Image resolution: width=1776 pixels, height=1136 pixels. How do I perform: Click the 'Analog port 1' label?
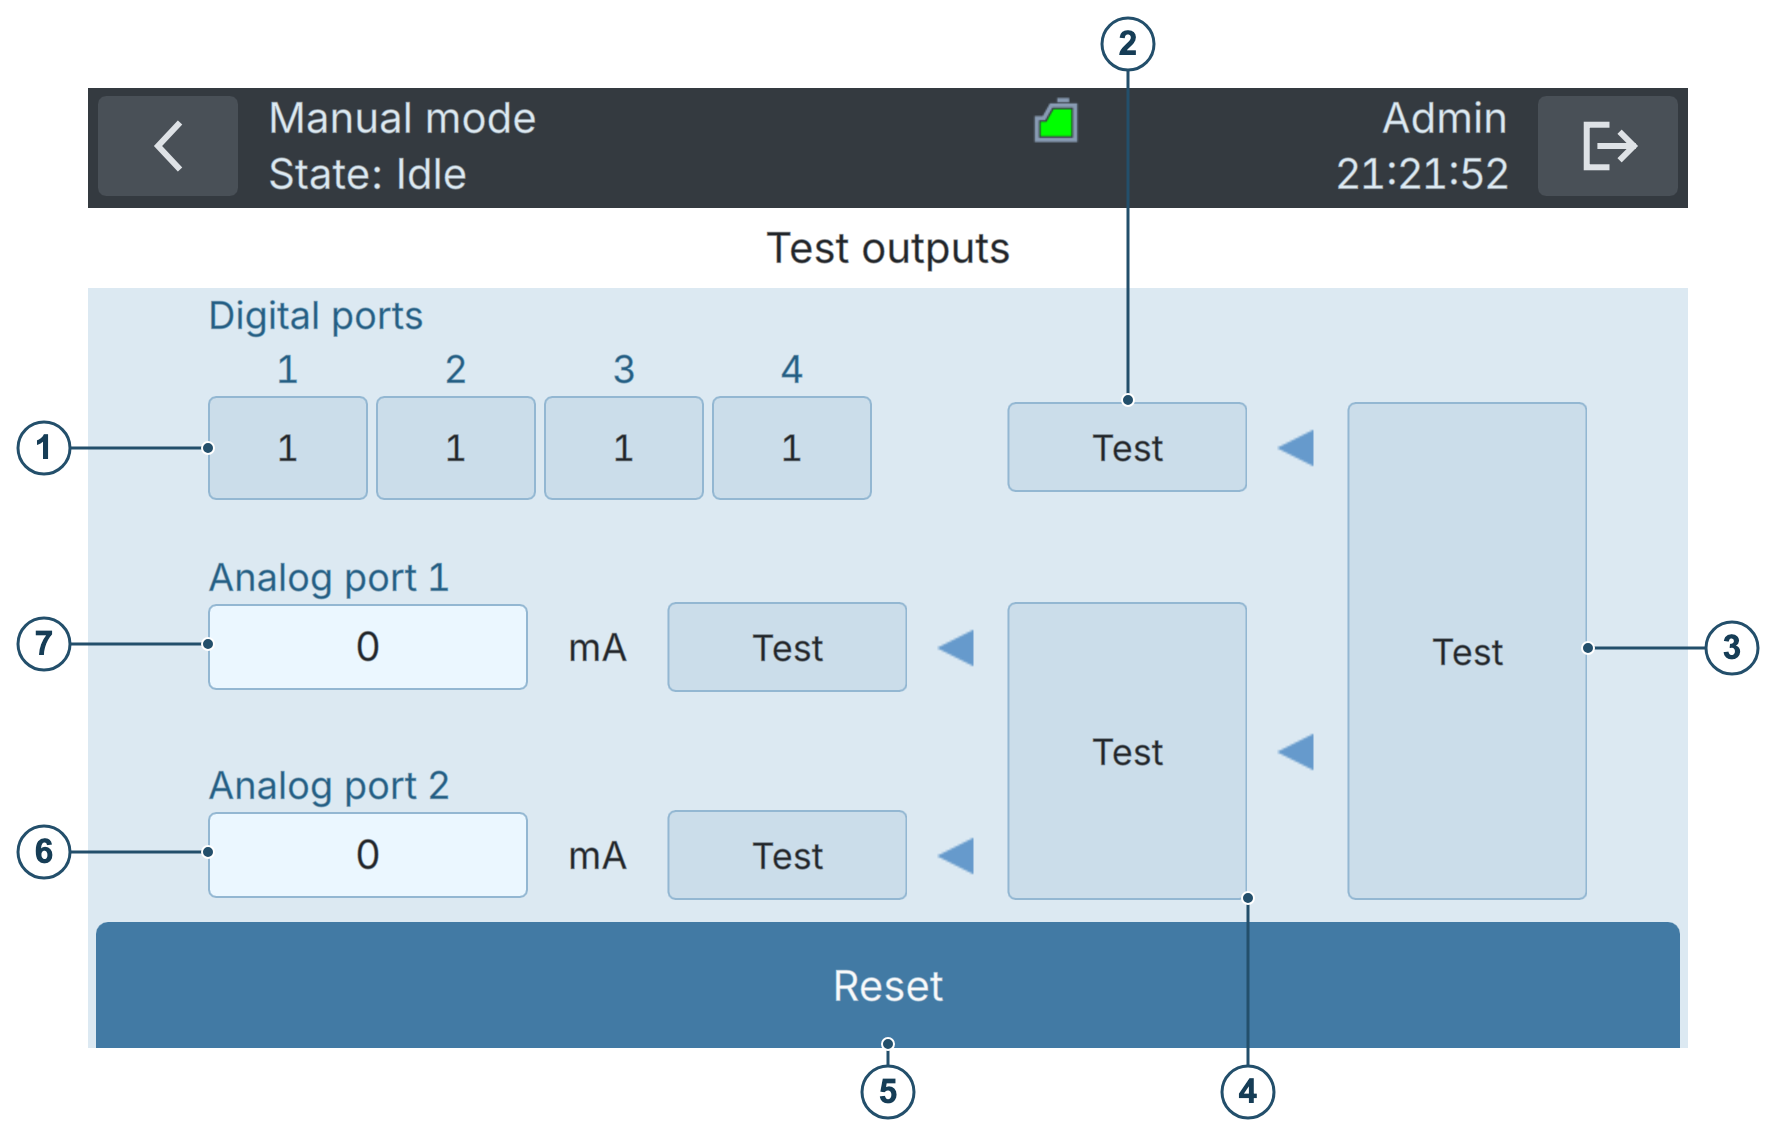click(x=329, y=578)
